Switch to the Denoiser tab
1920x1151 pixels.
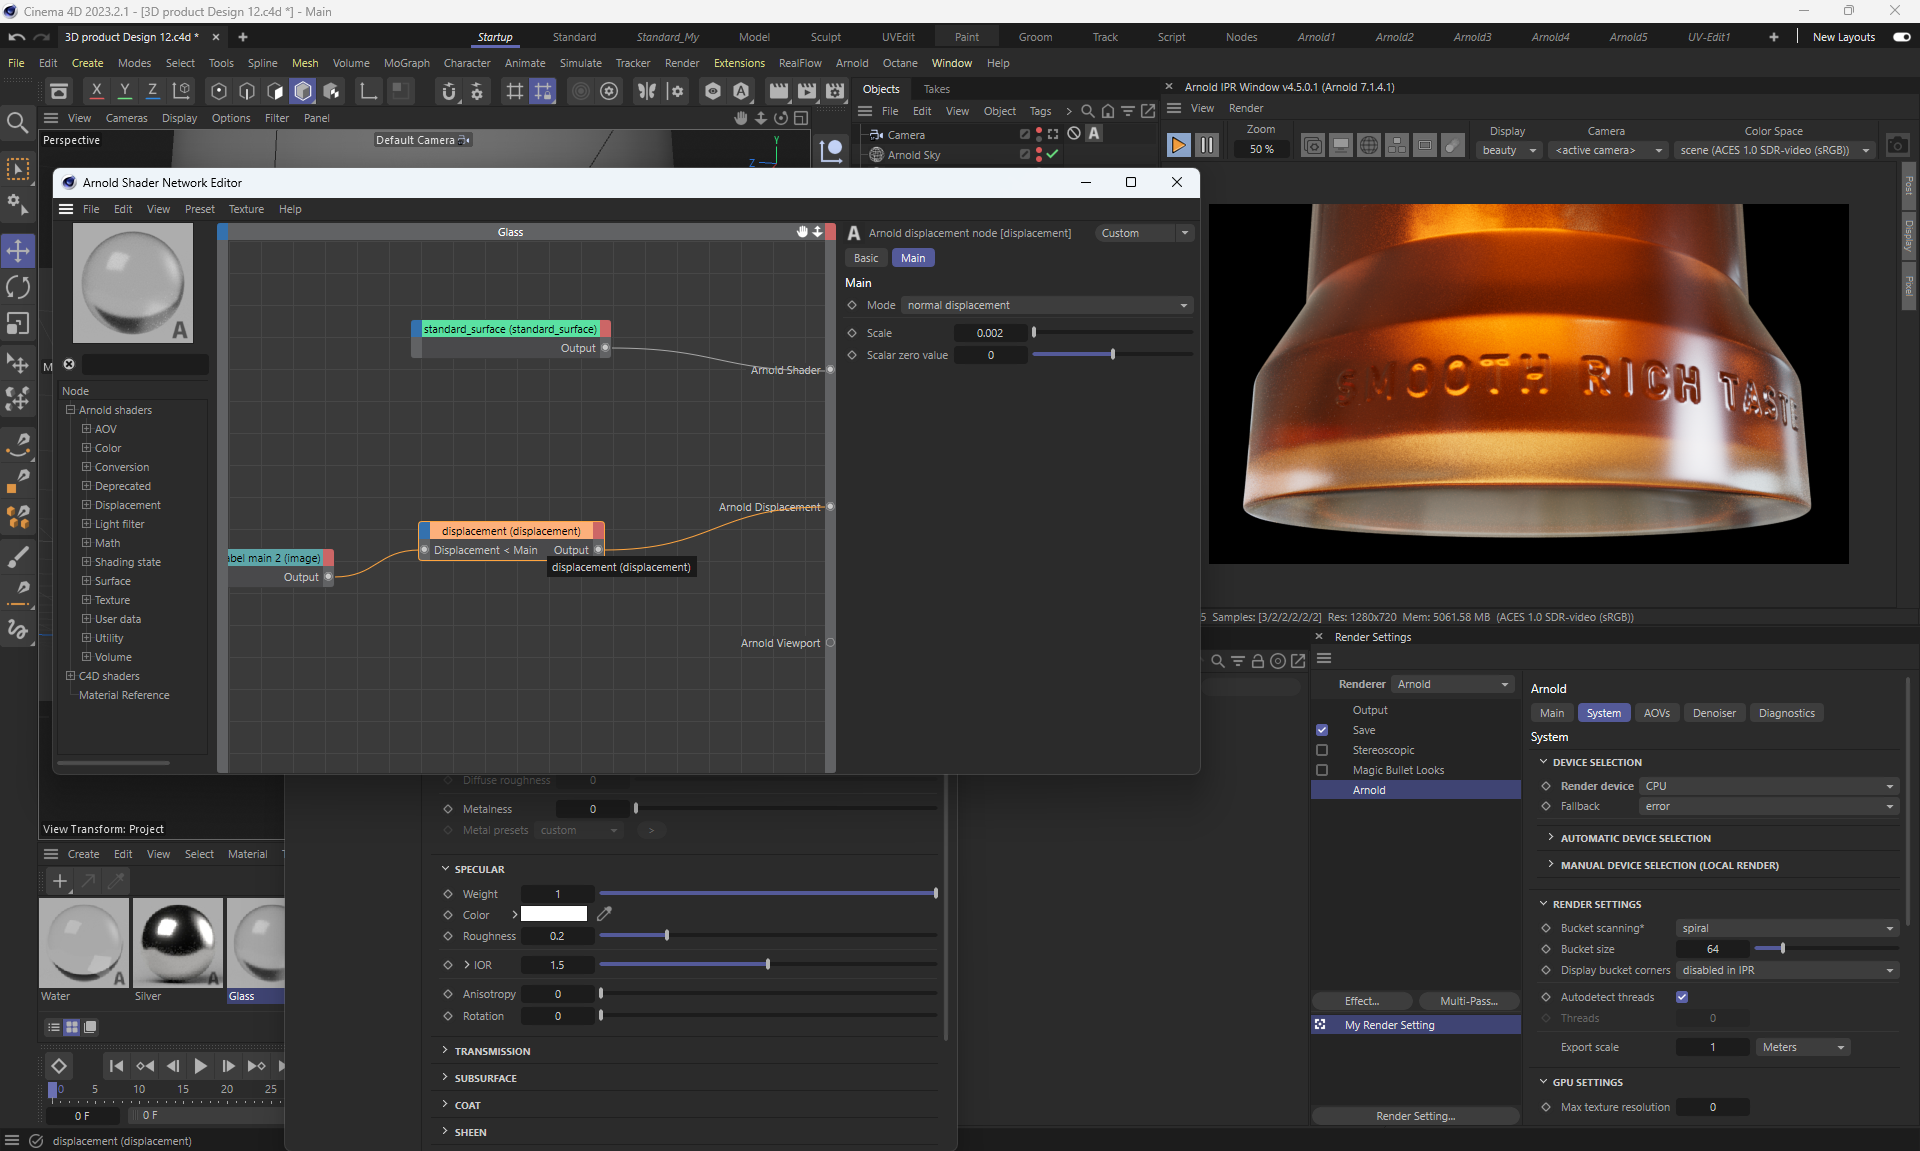point(1713,713)
